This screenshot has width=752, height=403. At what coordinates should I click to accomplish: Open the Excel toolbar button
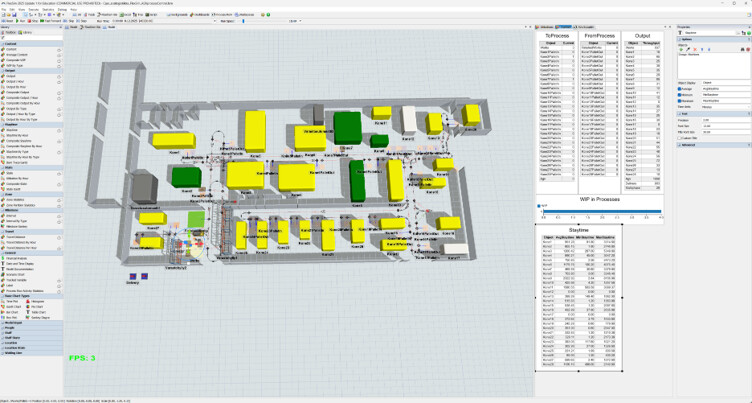point(126,15)
